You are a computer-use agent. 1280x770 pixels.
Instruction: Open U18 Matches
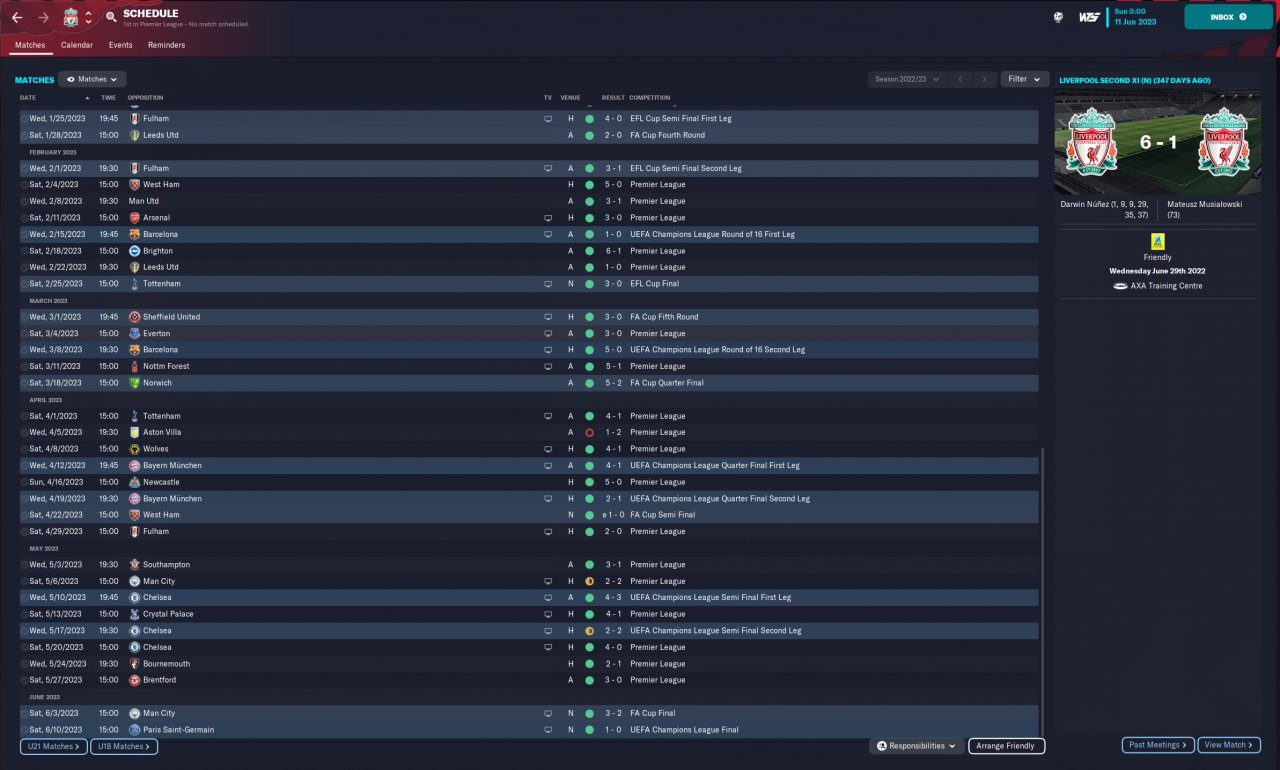[124, 746]
